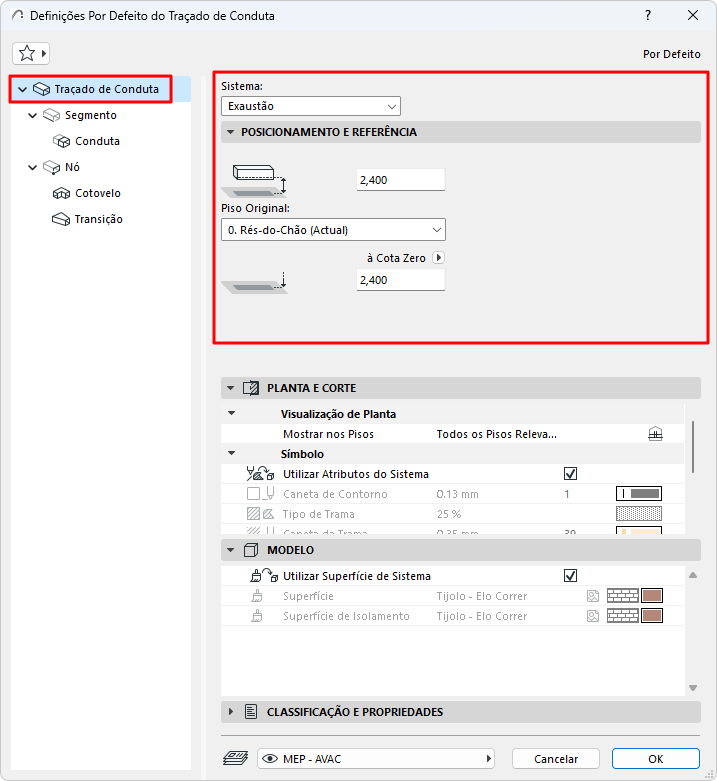Click the home story elevation diagram icon

254,180
